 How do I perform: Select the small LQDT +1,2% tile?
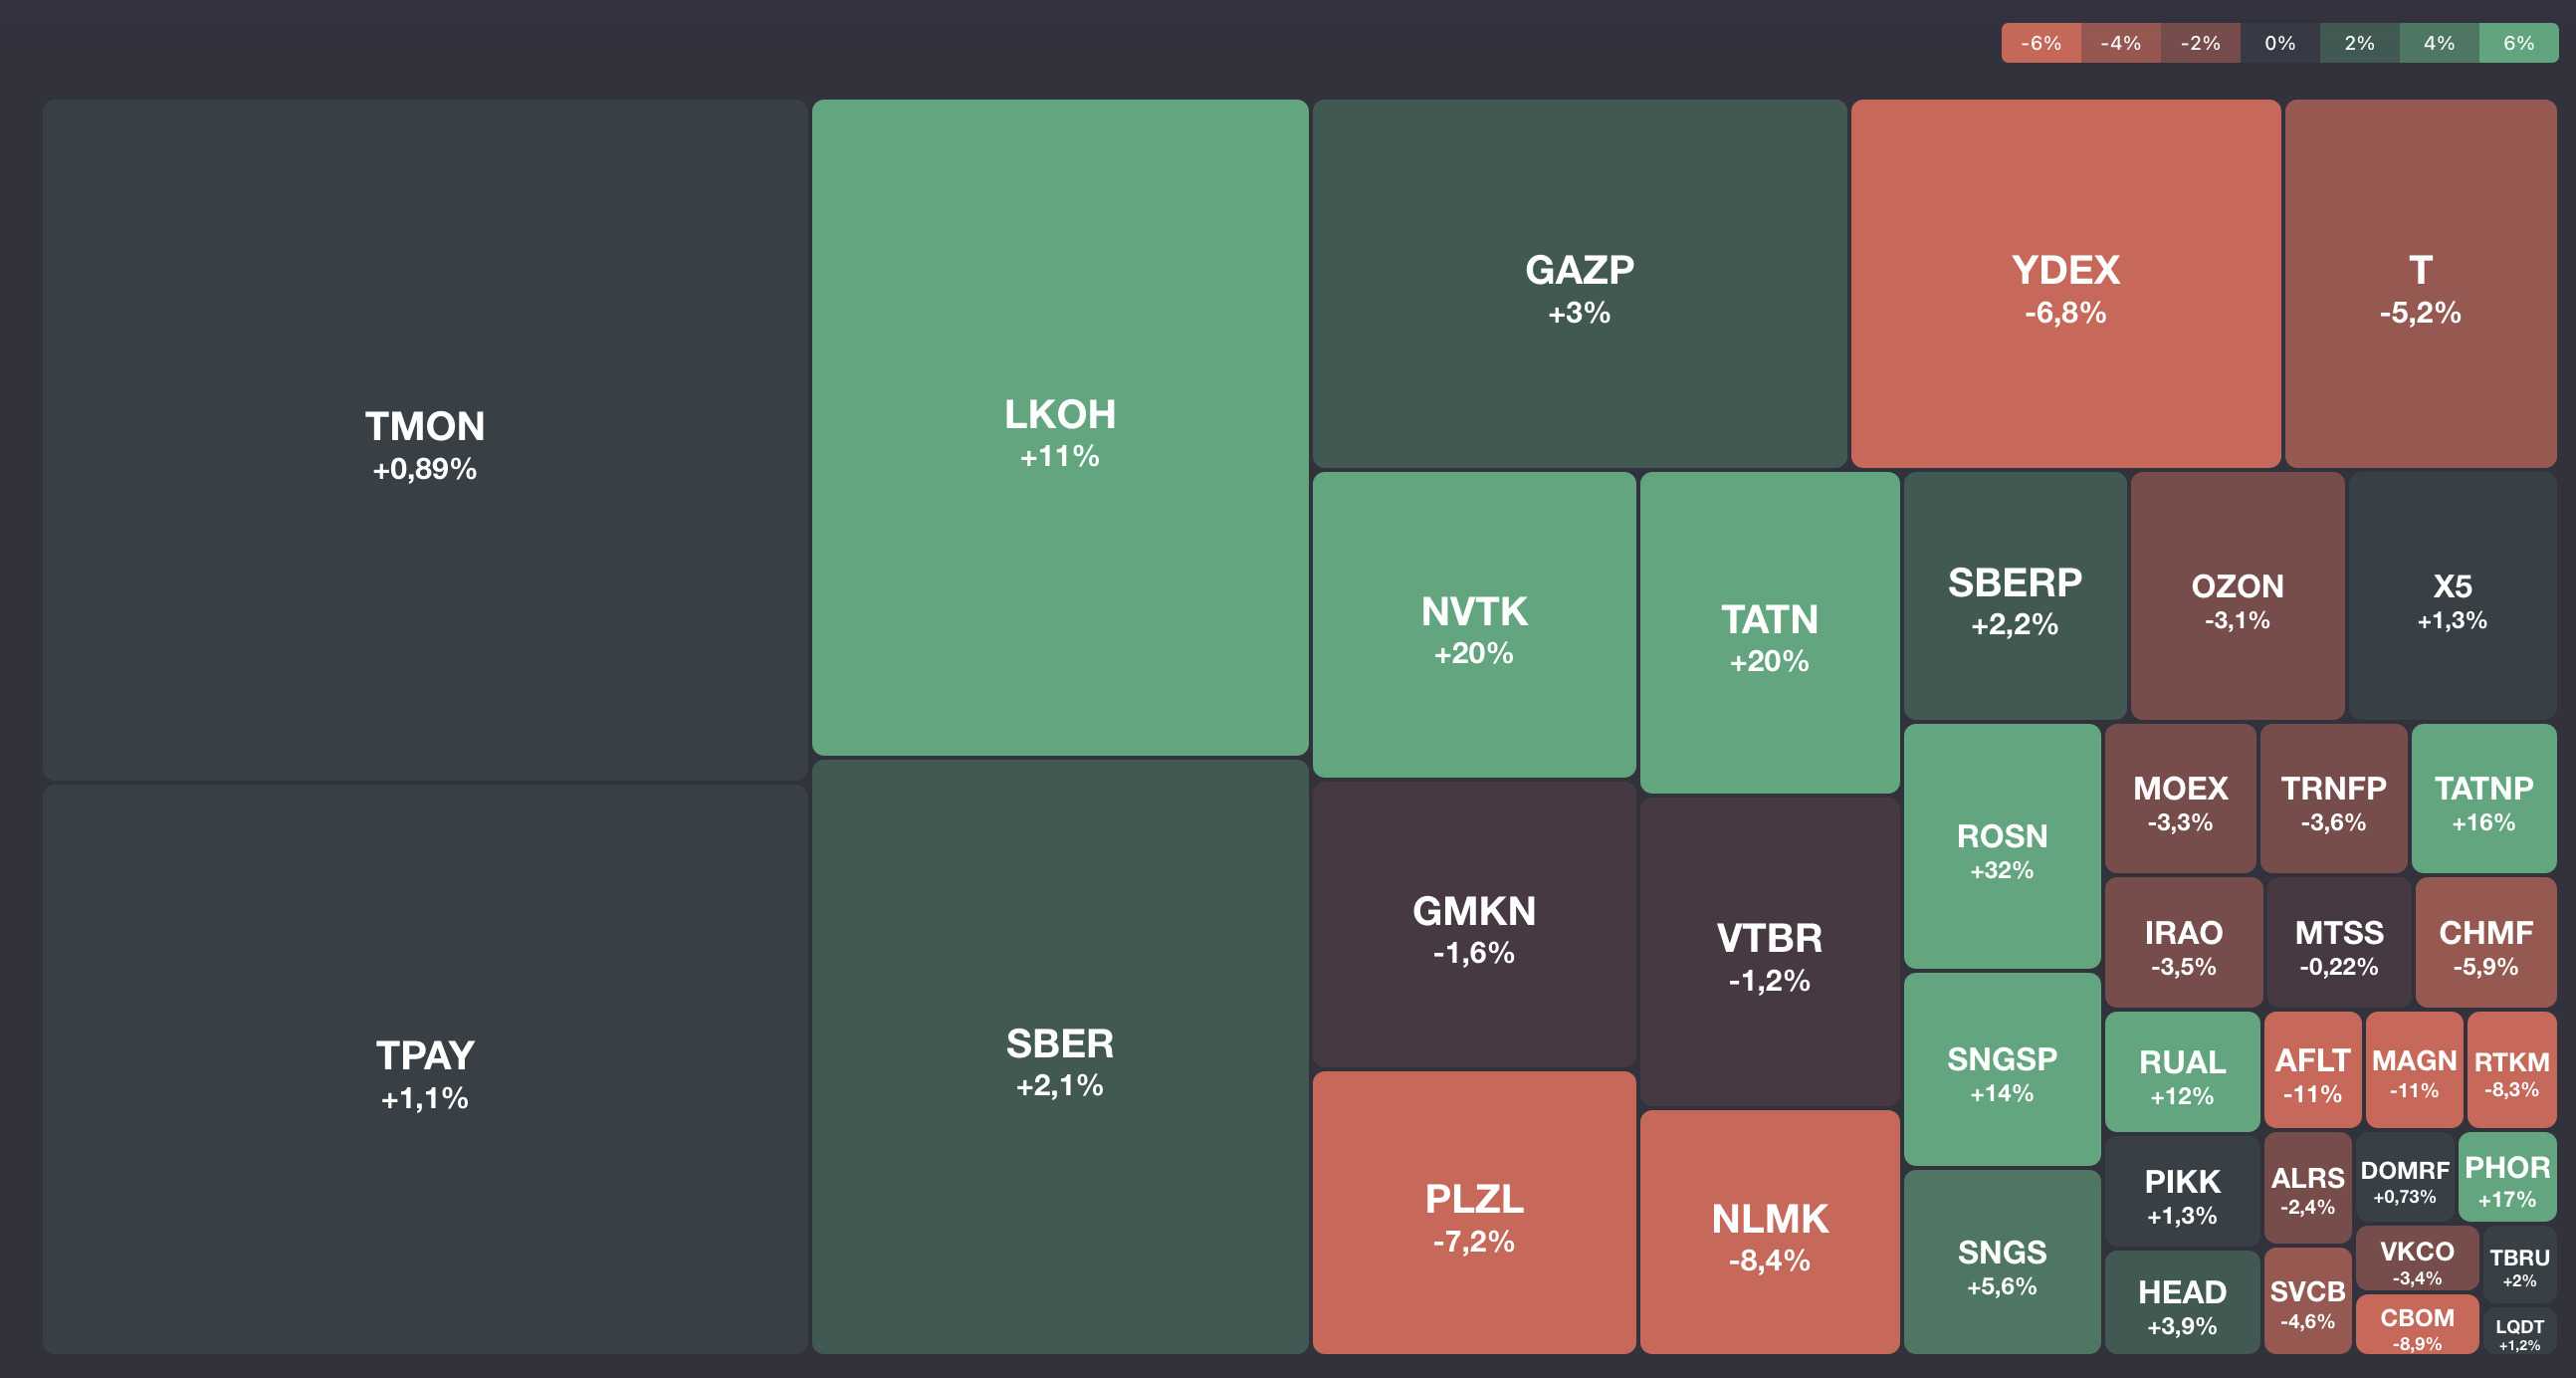click(2519, 1333)
